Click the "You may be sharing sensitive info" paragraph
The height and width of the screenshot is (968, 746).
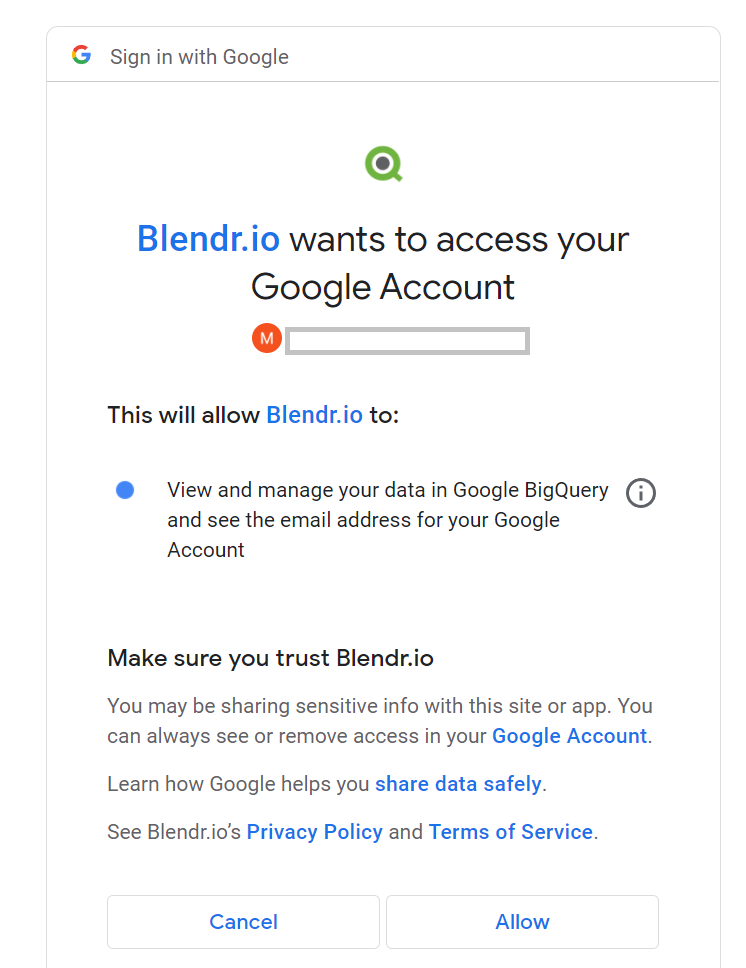pos(379,706)
